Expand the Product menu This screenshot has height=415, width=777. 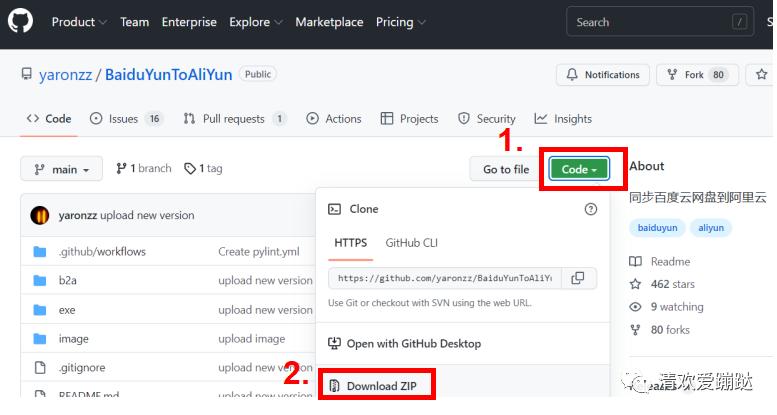78,22
